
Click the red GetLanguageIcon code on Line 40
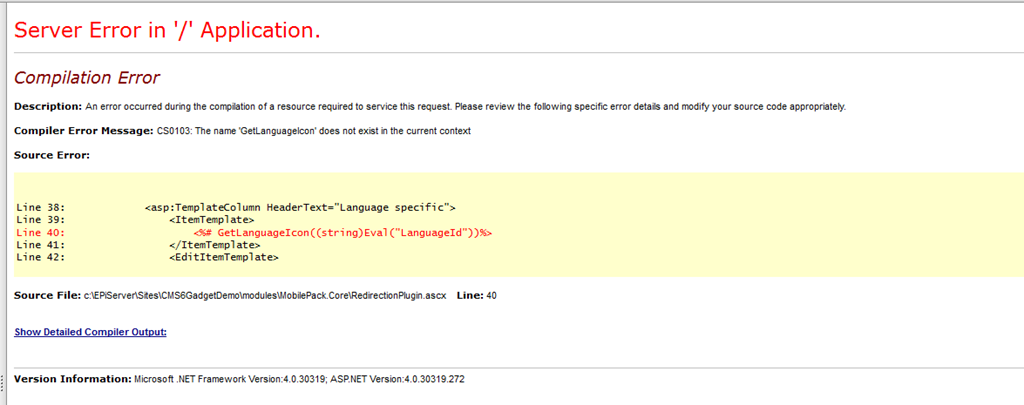tap(343, 232)
